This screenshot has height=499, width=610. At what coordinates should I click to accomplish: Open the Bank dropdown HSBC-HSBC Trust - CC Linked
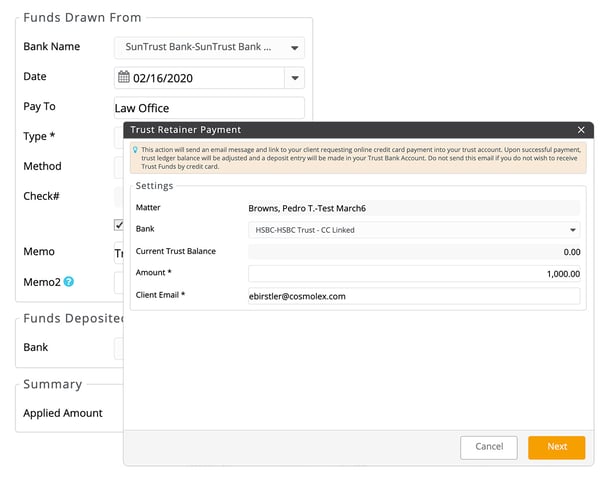pyautogui.click(x=414, y=230)
